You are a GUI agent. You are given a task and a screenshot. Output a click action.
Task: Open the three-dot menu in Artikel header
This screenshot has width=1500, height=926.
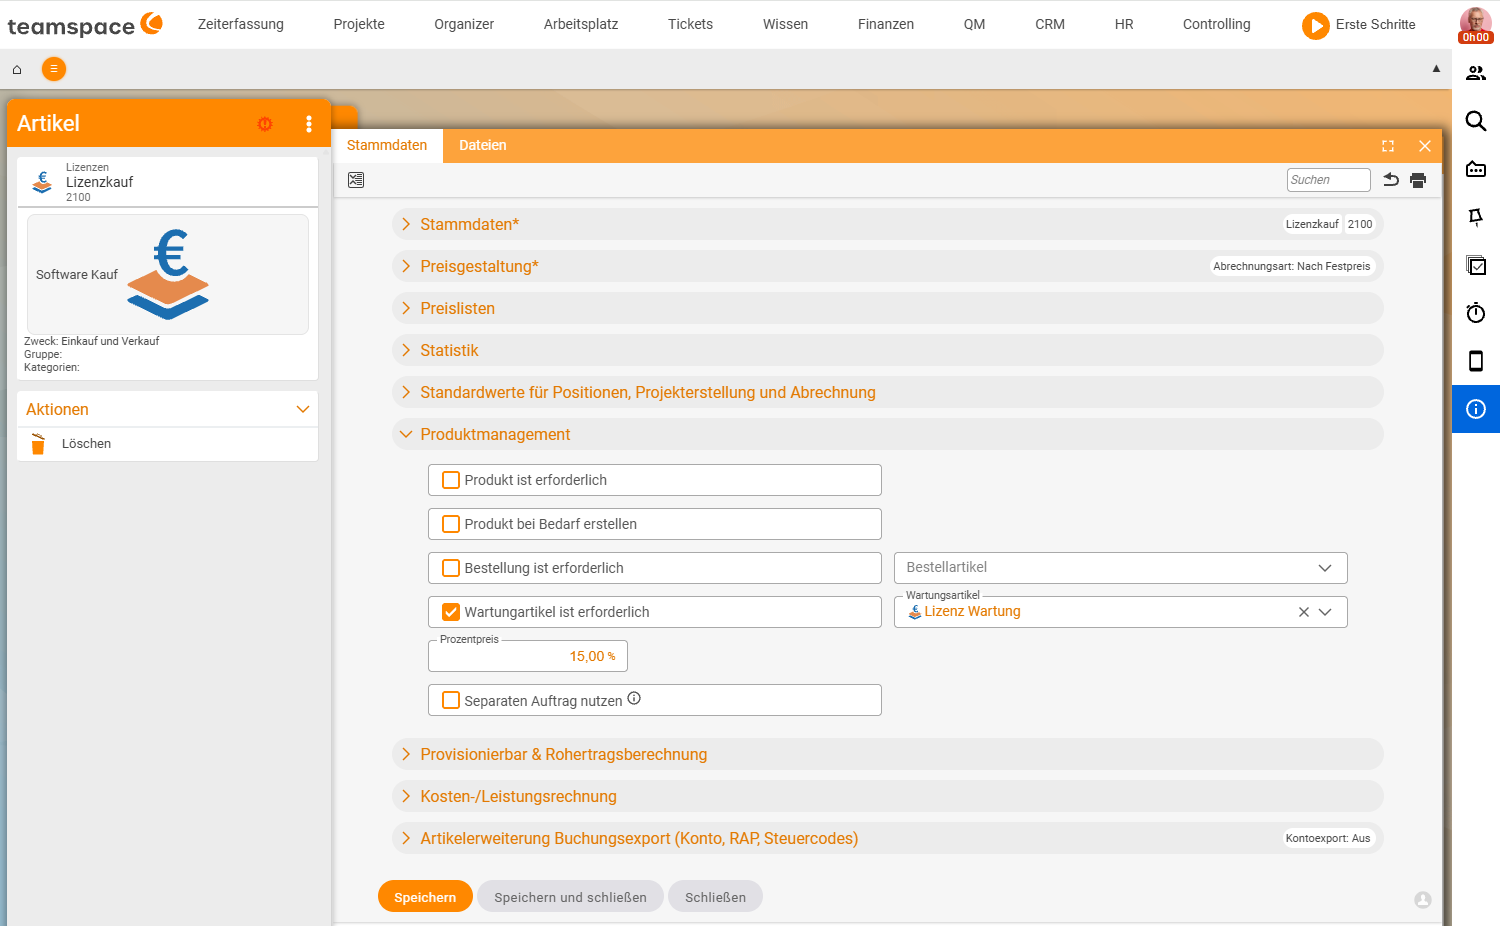pos(309,124)
